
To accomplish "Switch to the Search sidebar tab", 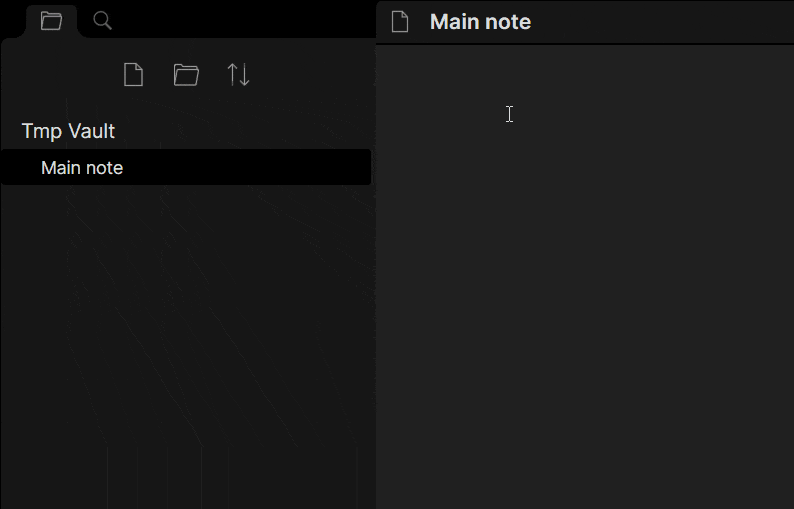I will [x=102, y=21].
